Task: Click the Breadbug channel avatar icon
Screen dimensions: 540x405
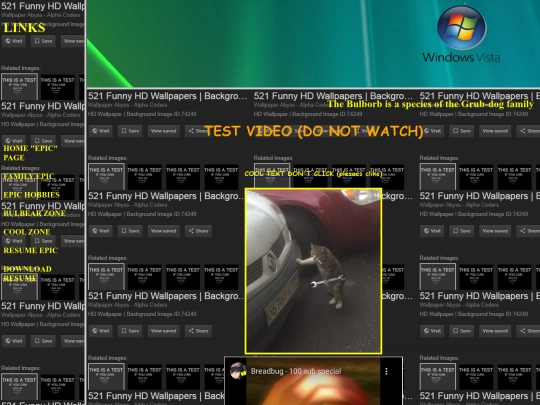Action: pos(238,371)
